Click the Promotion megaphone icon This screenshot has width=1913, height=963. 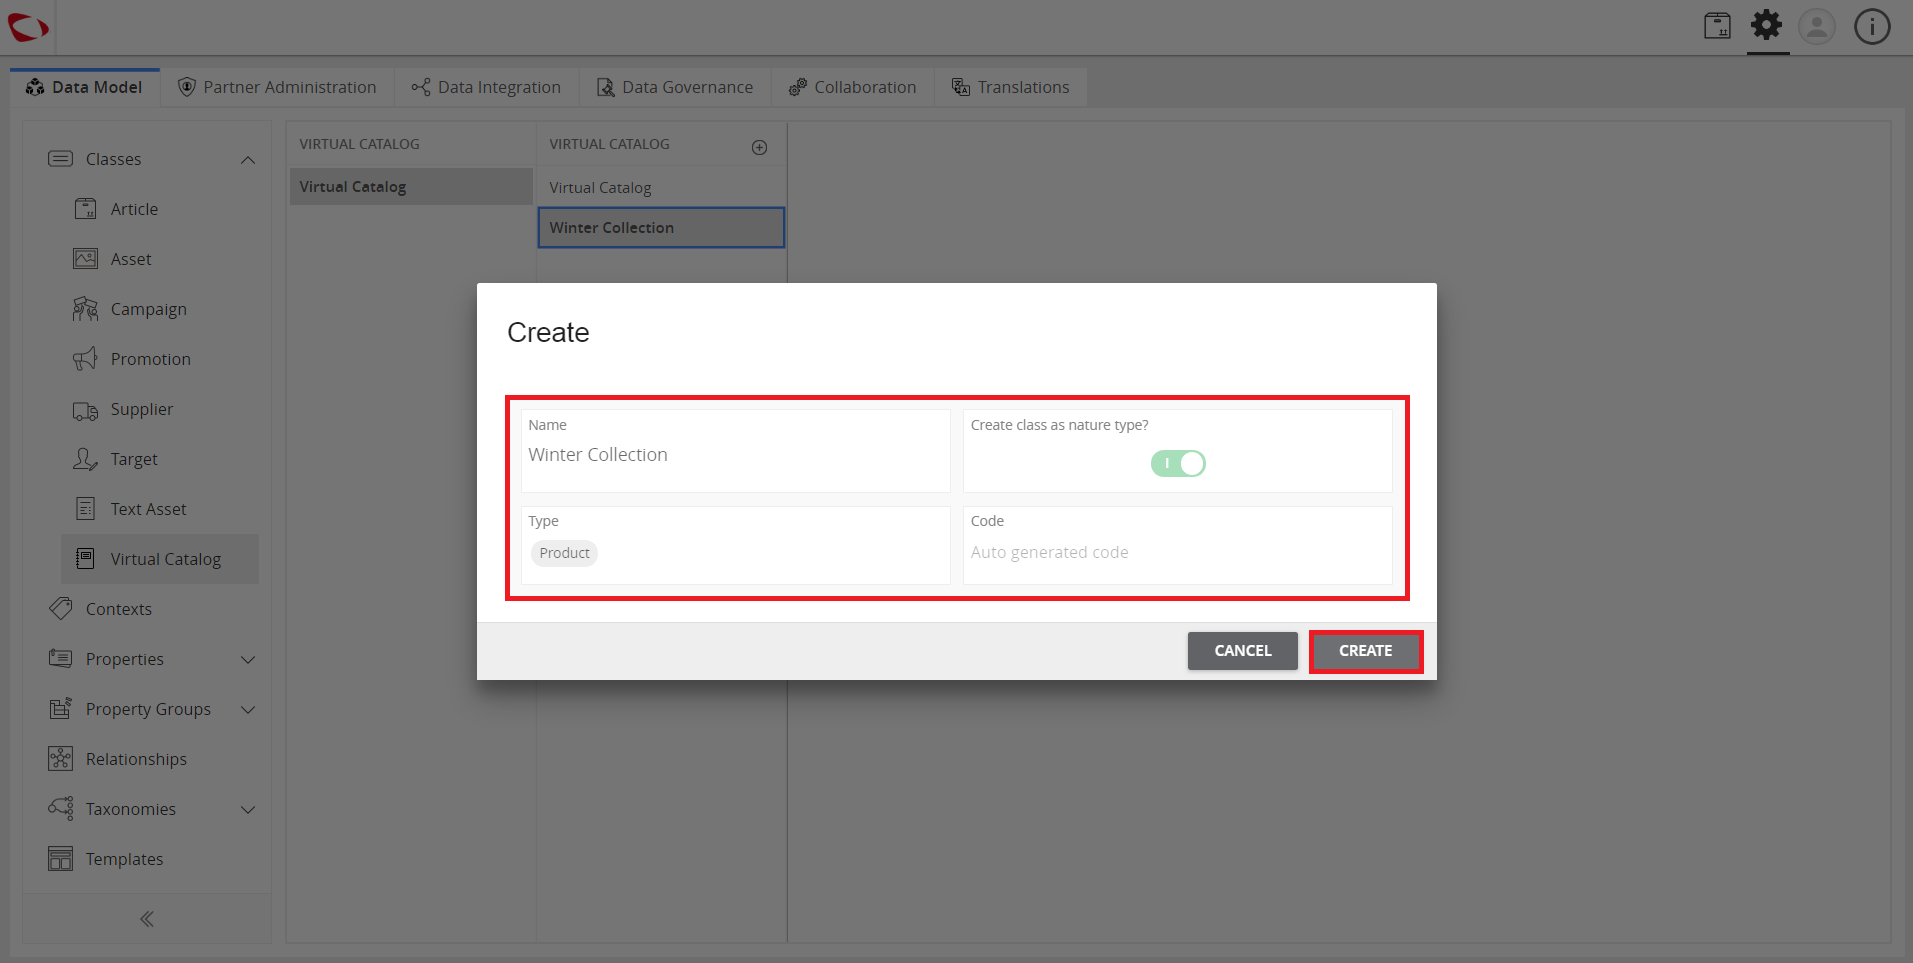(x=86, y=359)
